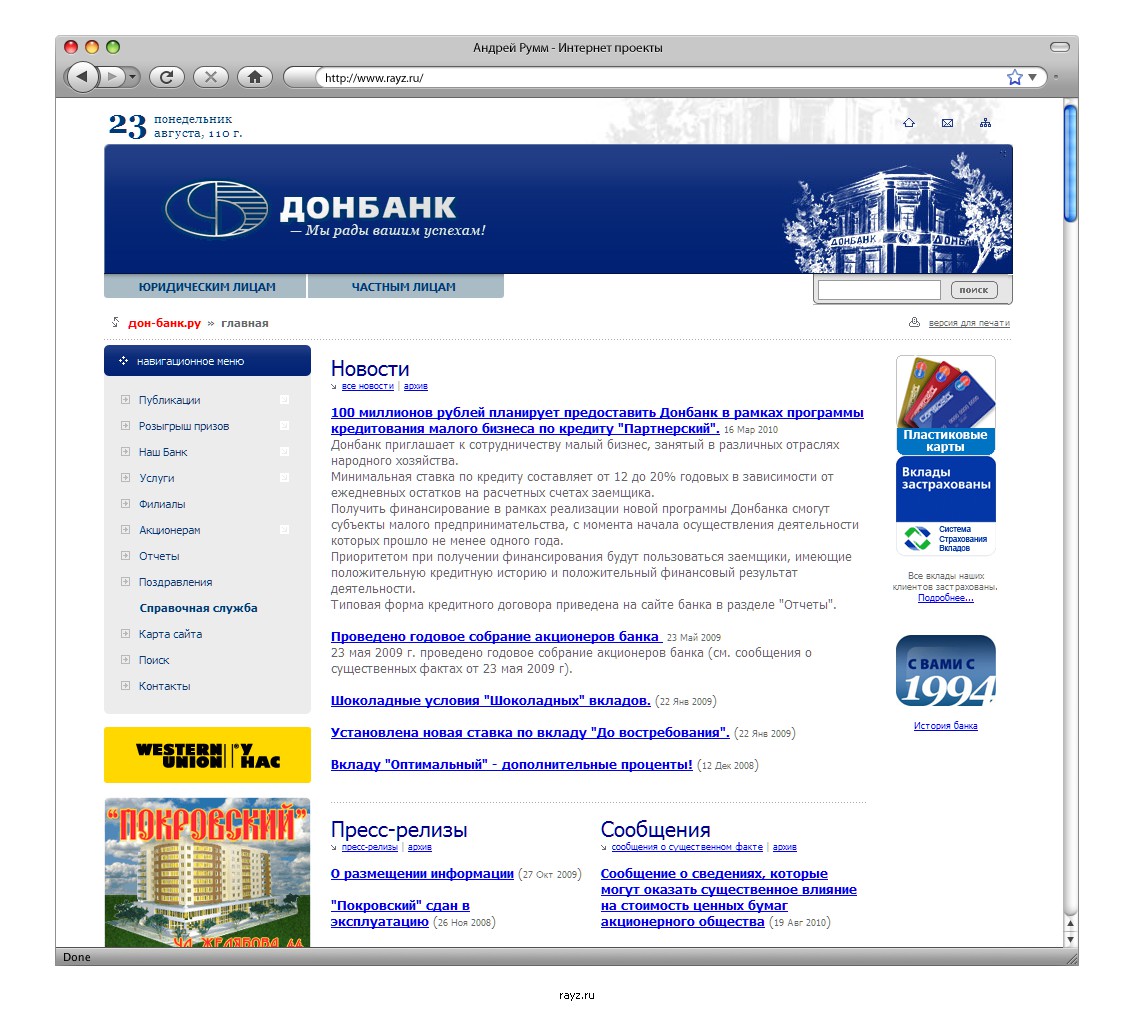Open Вкладу Оптимальный news link
This screenshot has width=1134, height=1024.
[511, 764]
